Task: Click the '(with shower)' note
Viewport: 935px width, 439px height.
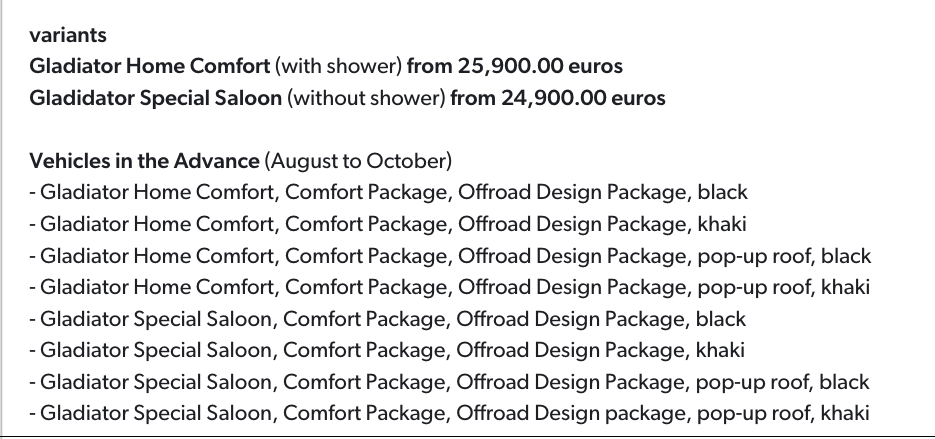Action: tap(337, 67)
